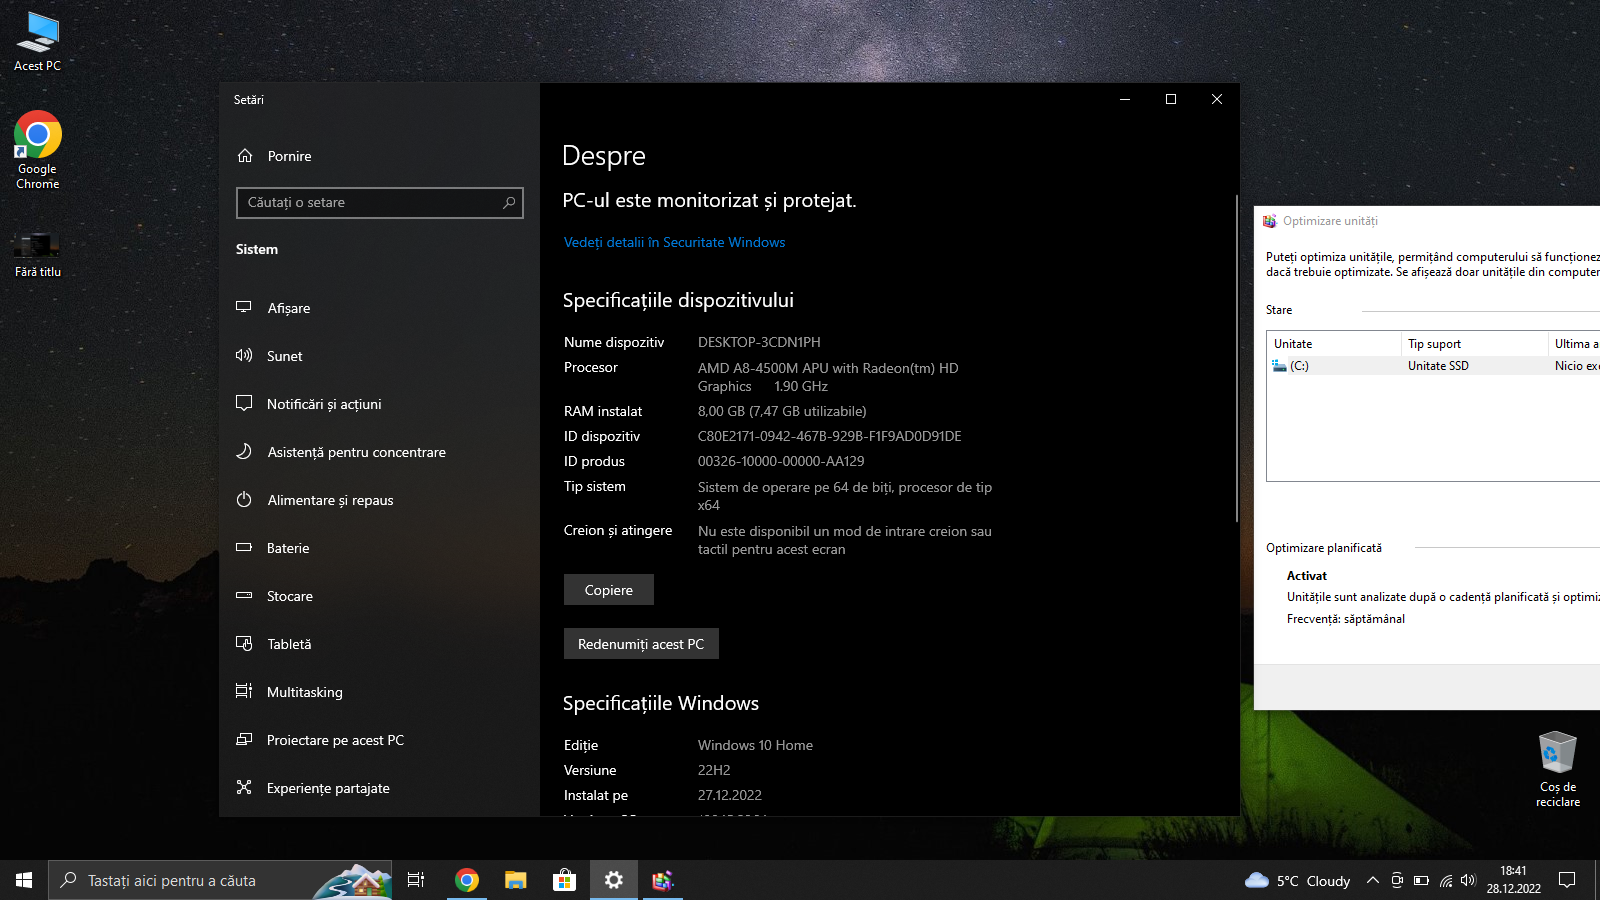The image size is (1600, 900).
Task: Launch Chrome from the taskbar
Action: 467,880
